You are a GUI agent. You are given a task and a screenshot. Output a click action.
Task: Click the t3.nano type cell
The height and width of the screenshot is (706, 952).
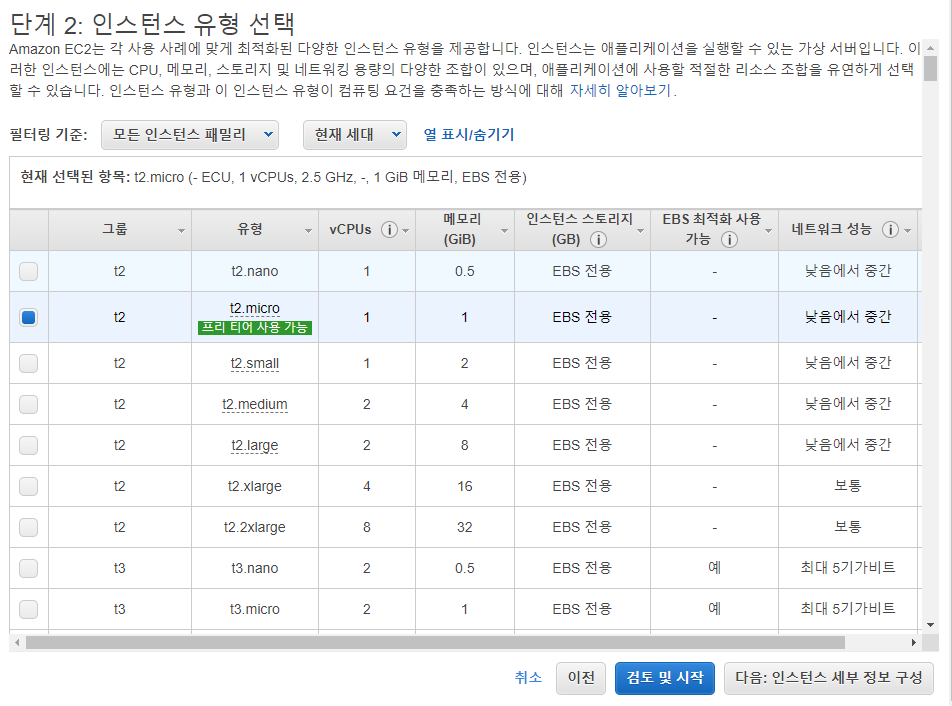point(254,568)
